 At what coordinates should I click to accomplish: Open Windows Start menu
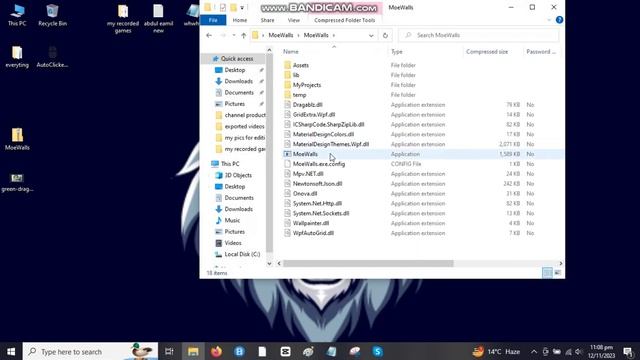11,351
